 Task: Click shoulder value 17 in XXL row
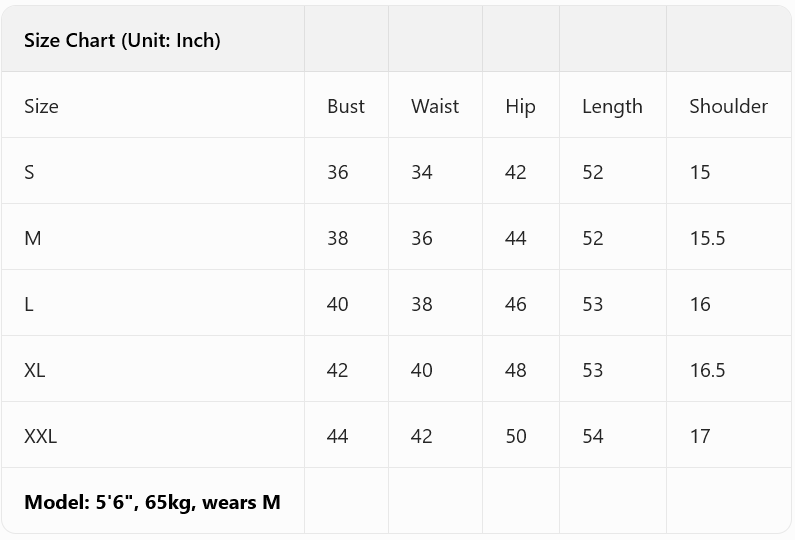tap(700, 436)
